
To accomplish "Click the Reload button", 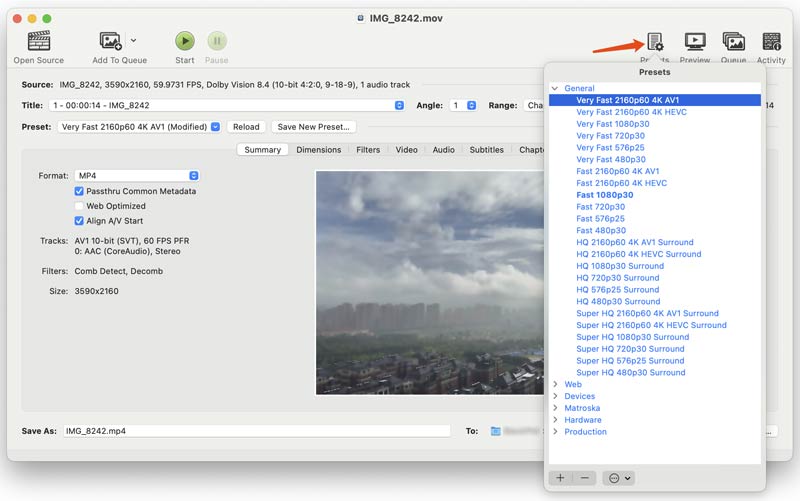I will pos(246,127).
